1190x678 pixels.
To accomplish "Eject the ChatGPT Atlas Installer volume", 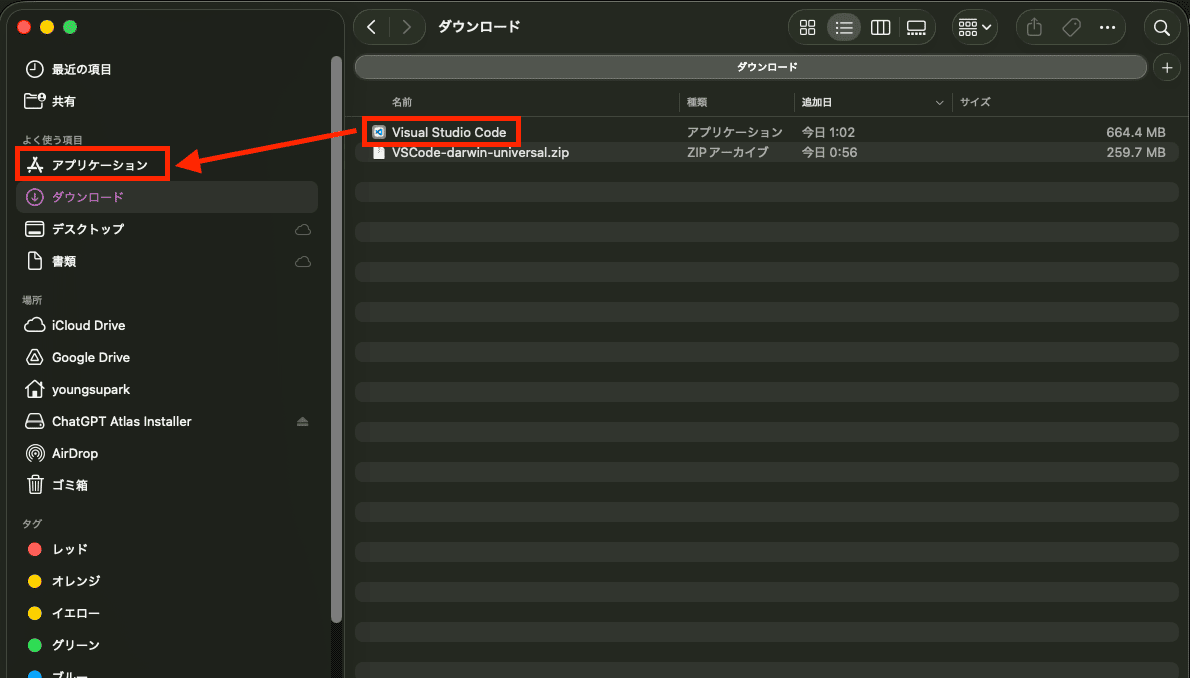I will (x=303, y=422).
